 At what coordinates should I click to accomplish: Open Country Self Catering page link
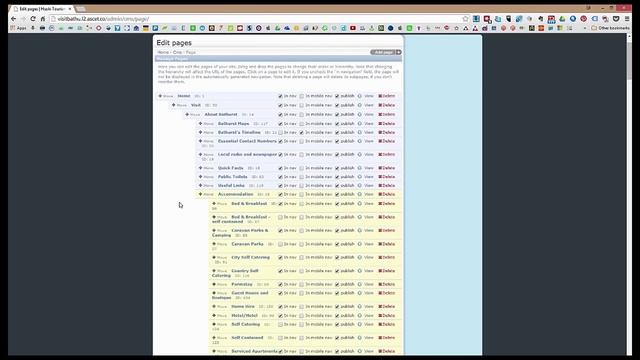click(x=235, y=273)
